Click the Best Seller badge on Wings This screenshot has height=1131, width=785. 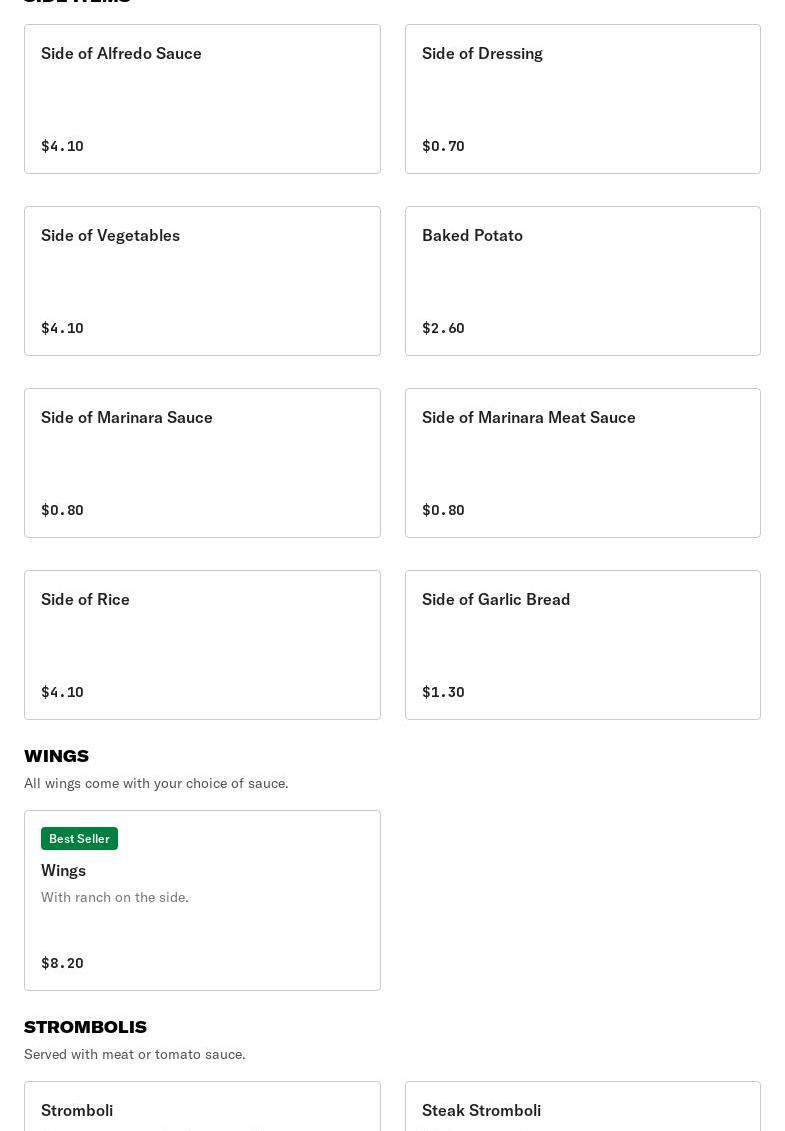pos(79,838)
